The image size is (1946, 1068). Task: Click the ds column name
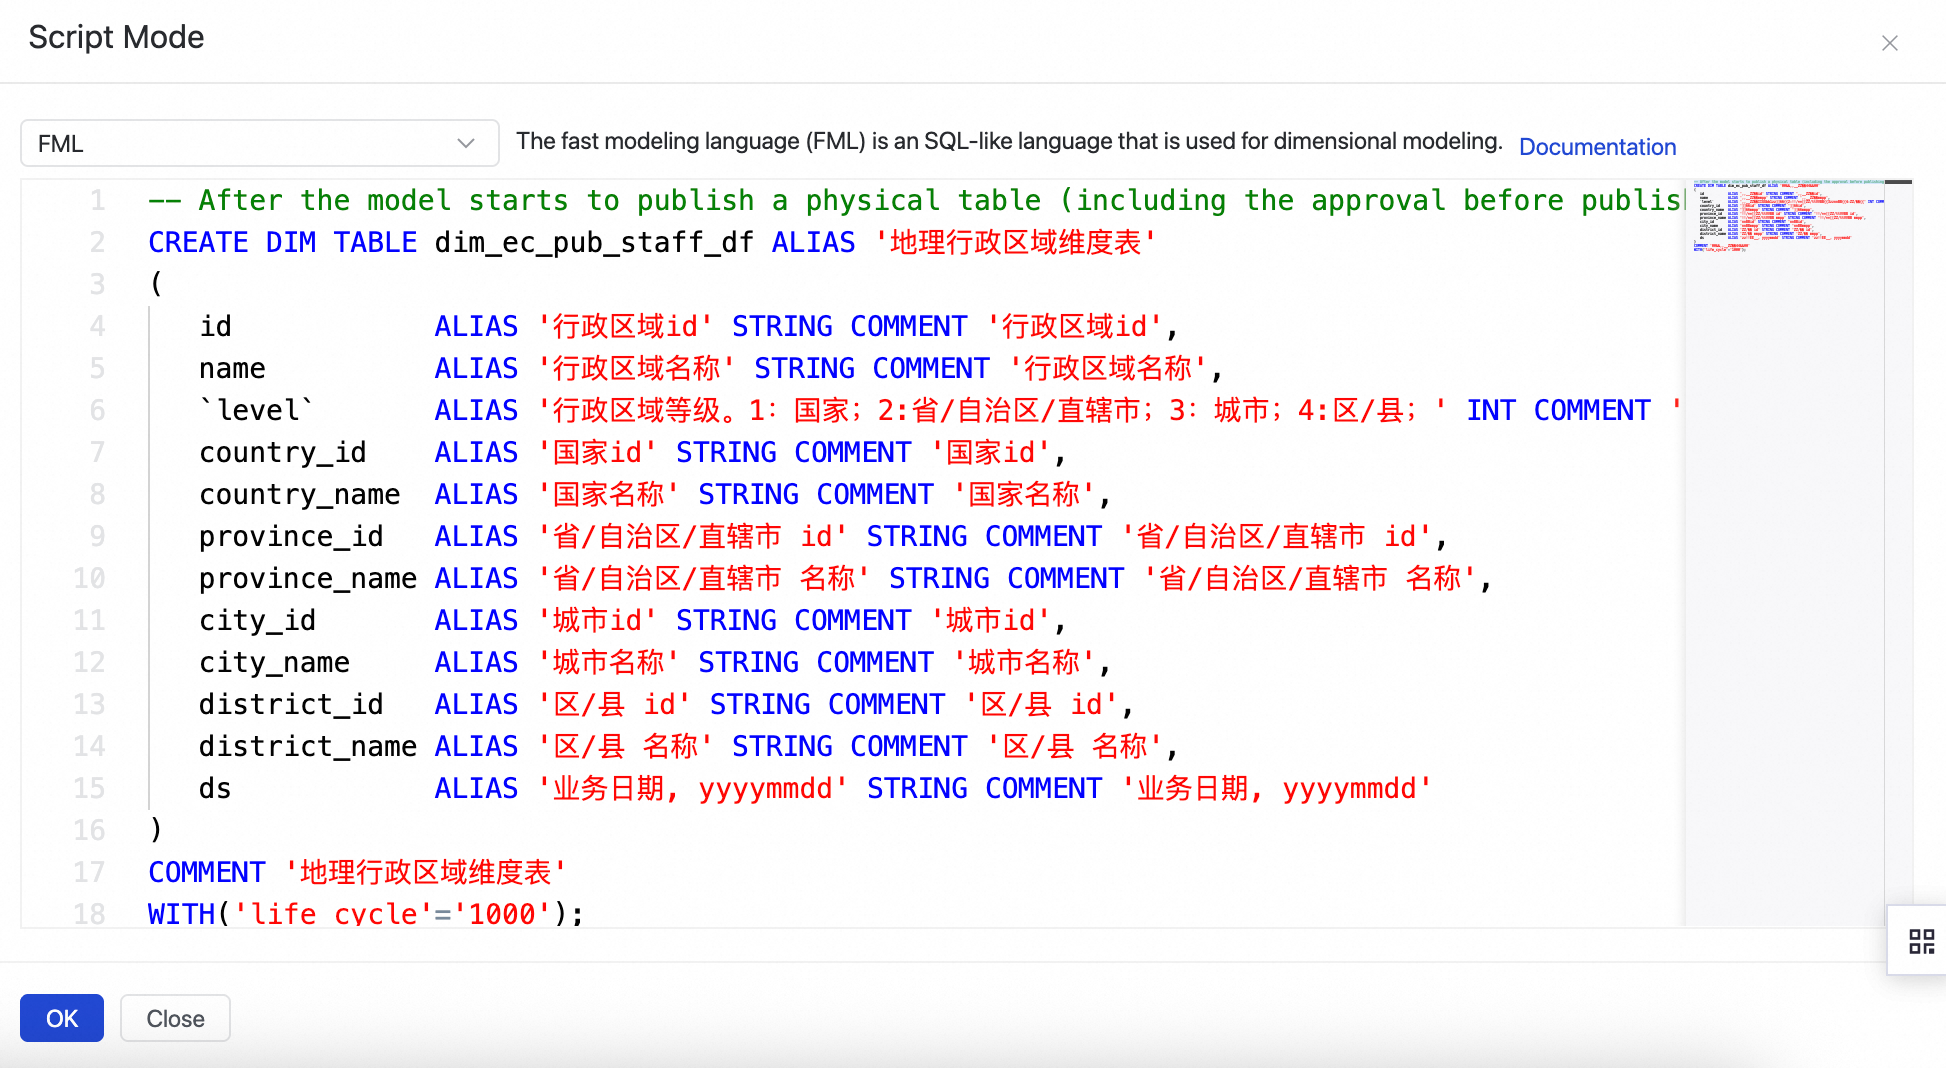215,788
